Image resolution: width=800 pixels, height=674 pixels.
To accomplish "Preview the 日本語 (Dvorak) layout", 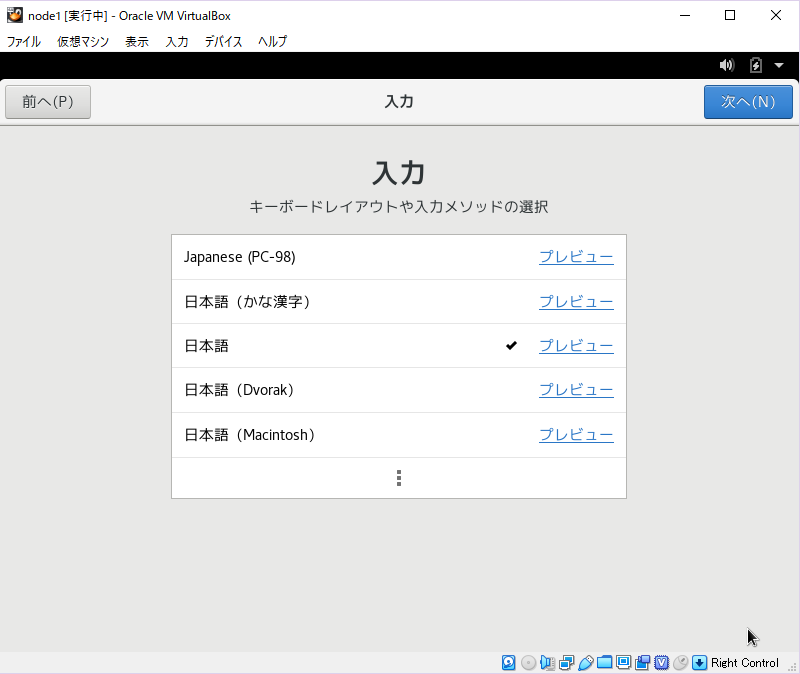I will pyautogui.click(x=576, y=390).
